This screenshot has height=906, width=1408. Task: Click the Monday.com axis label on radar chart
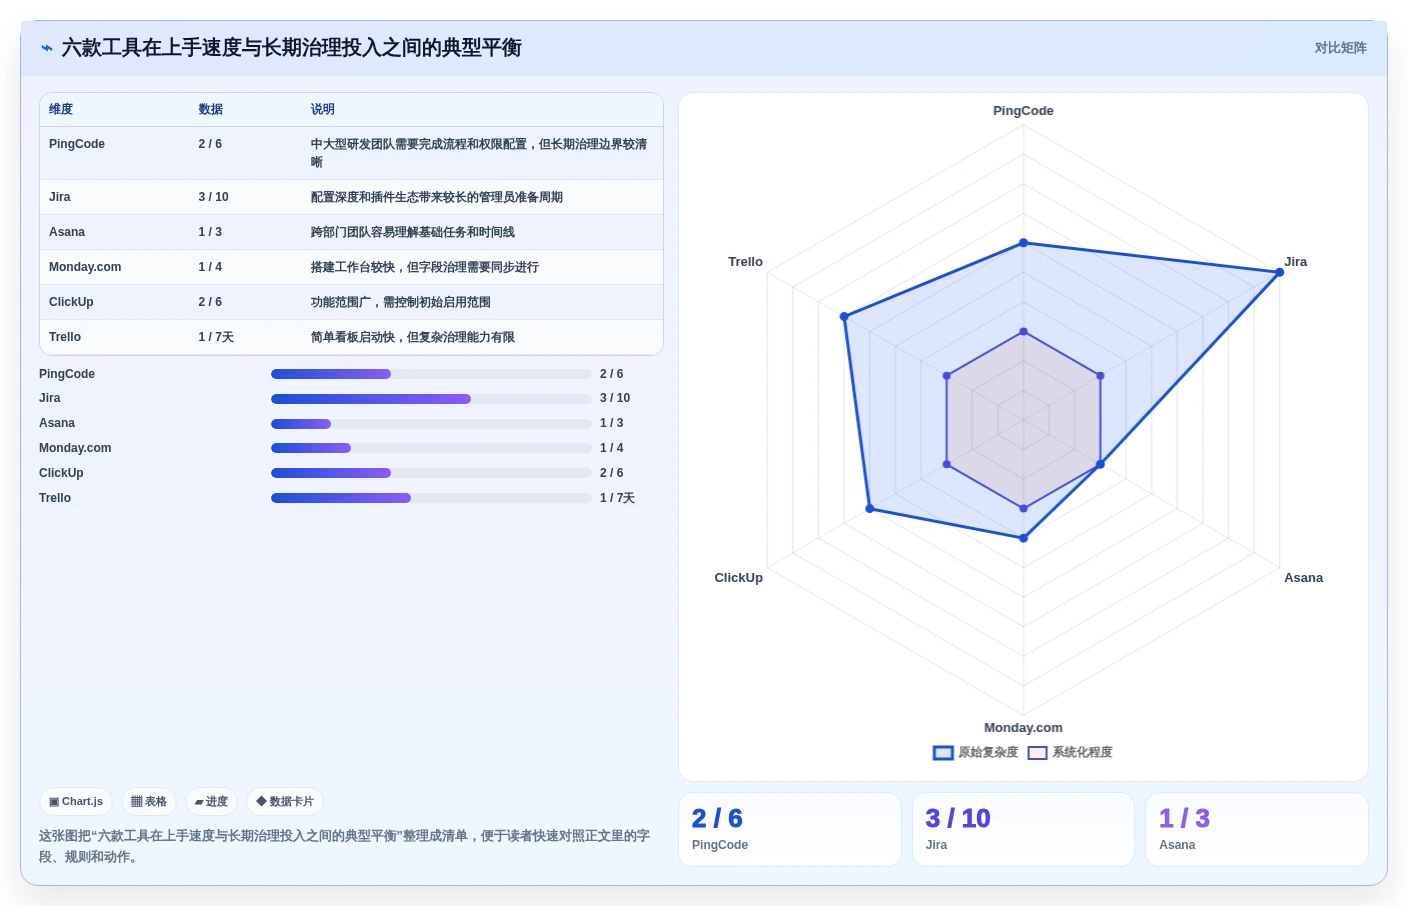pos(1023,728)
